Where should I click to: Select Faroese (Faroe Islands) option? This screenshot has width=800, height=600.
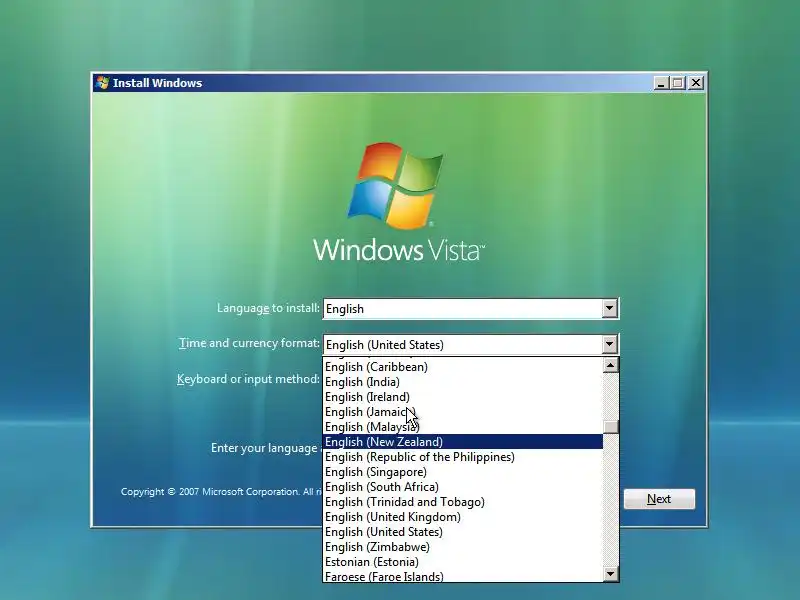[x=463, y=576]
